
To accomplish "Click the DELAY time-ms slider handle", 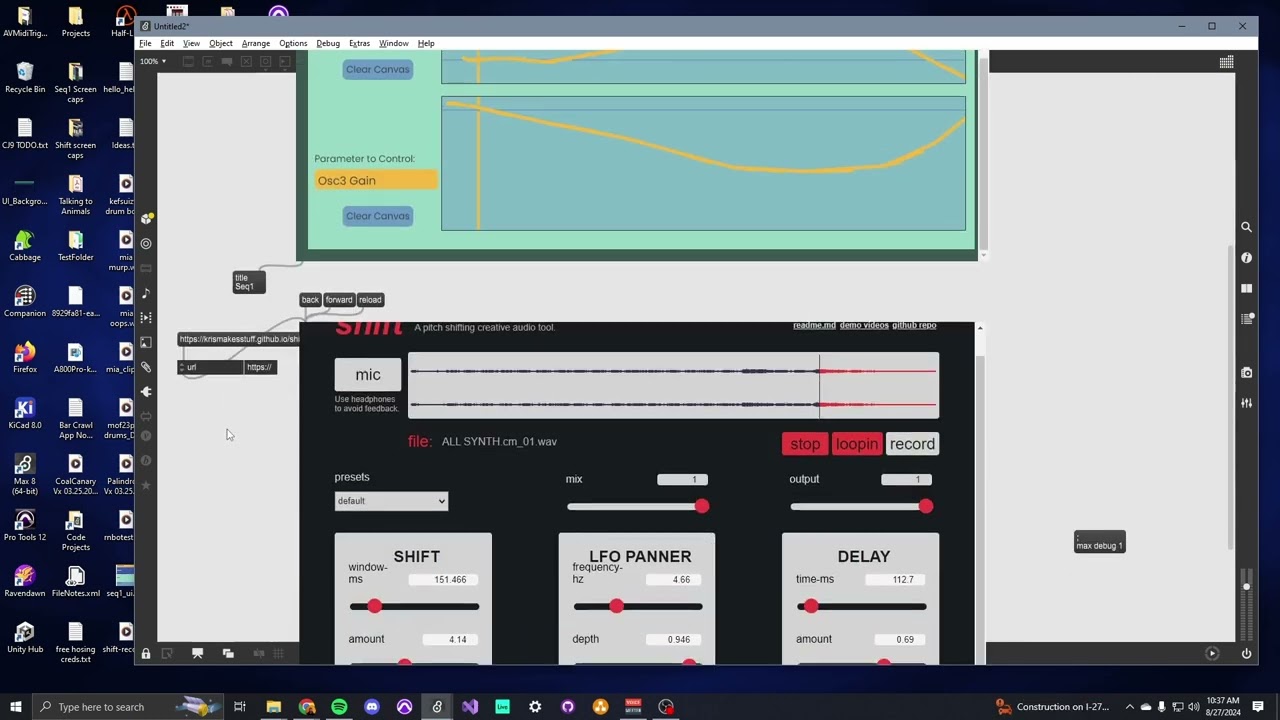I will pyautogui.click(x=811, y=606).
